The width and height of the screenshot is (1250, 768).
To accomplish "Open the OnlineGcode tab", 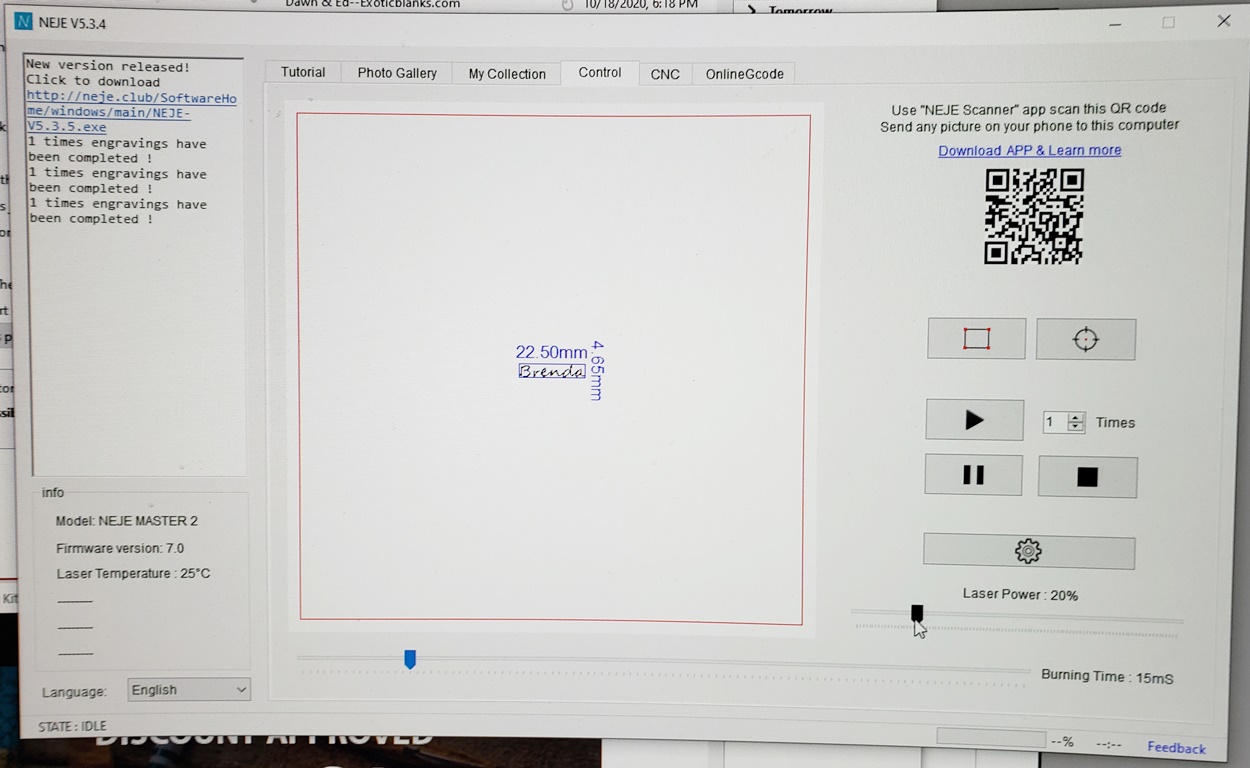I will coord(744,74).
